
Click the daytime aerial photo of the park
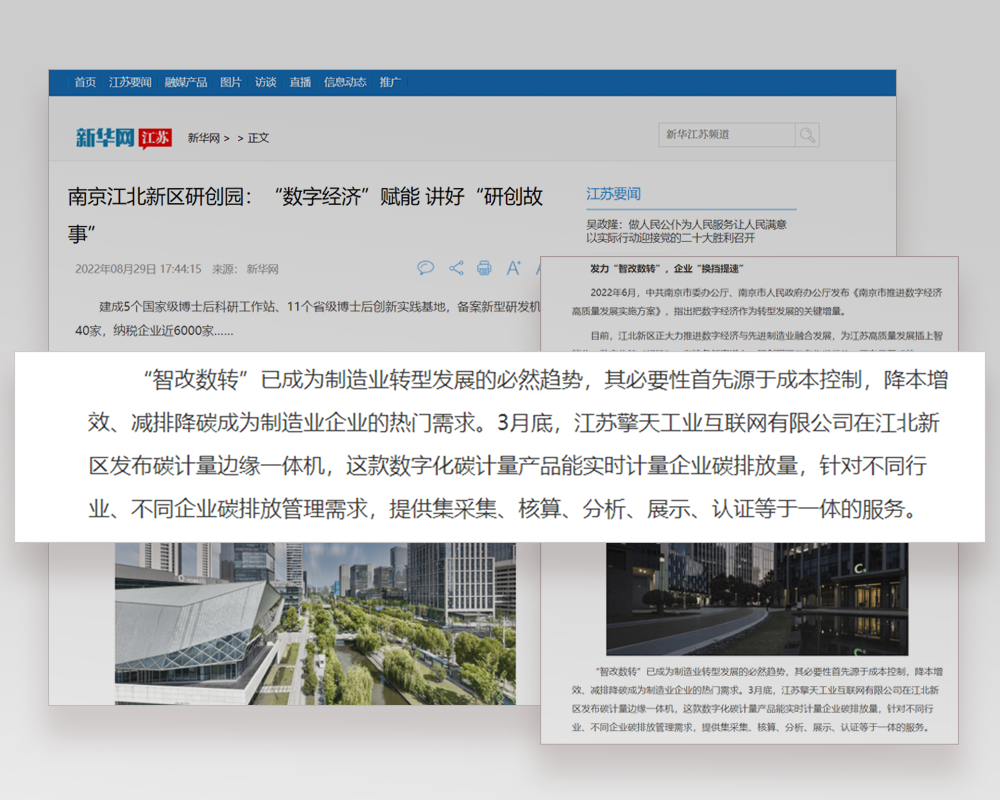coord(316,623)
